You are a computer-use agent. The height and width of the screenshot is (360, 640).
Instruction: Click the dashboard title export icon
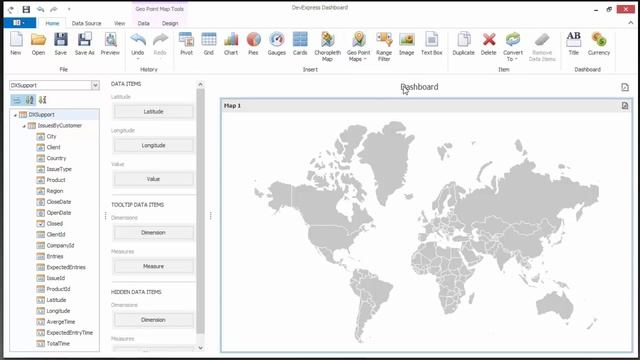click(625, 87)
